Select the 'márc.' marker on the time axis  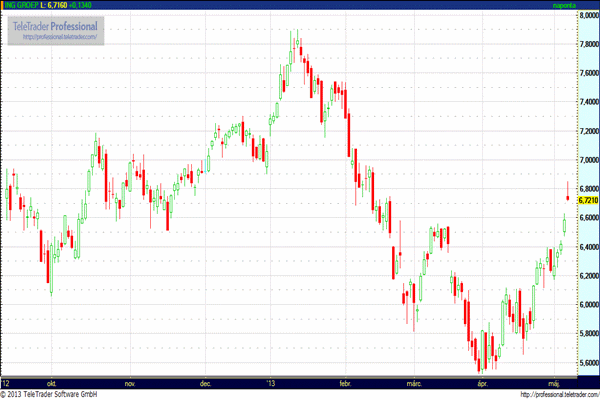coord(413,382)
